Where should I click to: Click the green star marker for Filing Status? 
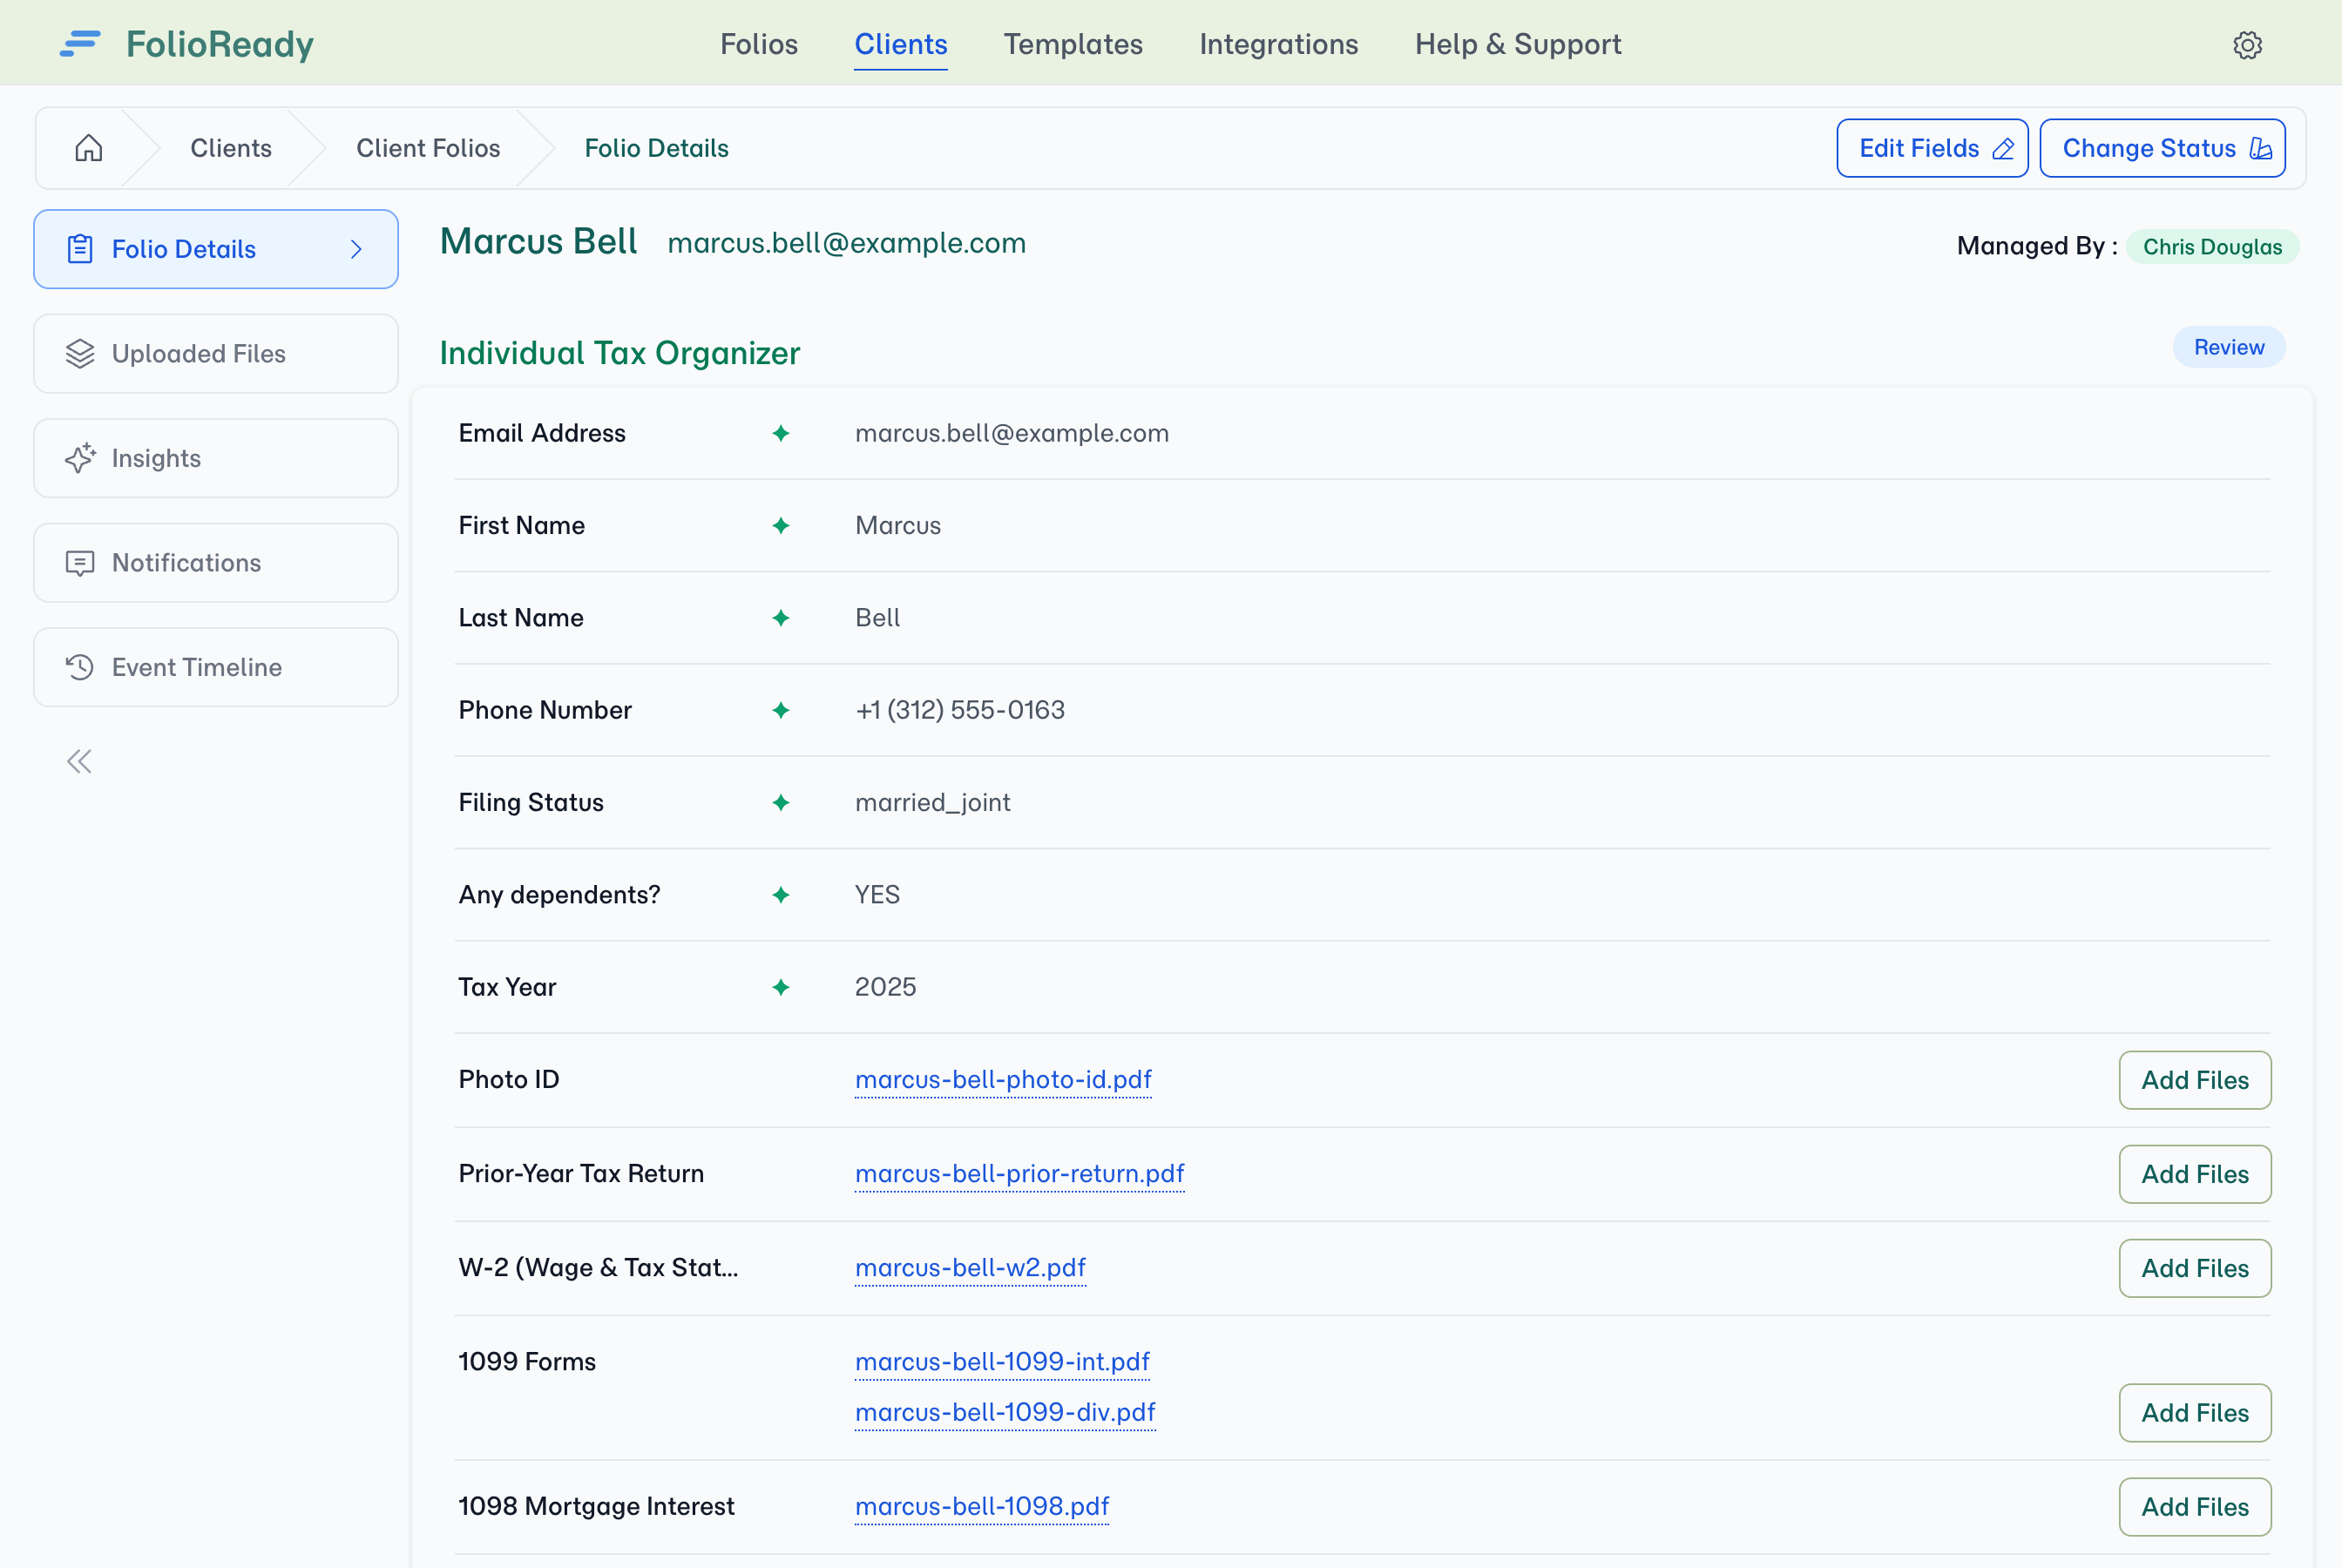pyautogui.click(x=781, y=803)
